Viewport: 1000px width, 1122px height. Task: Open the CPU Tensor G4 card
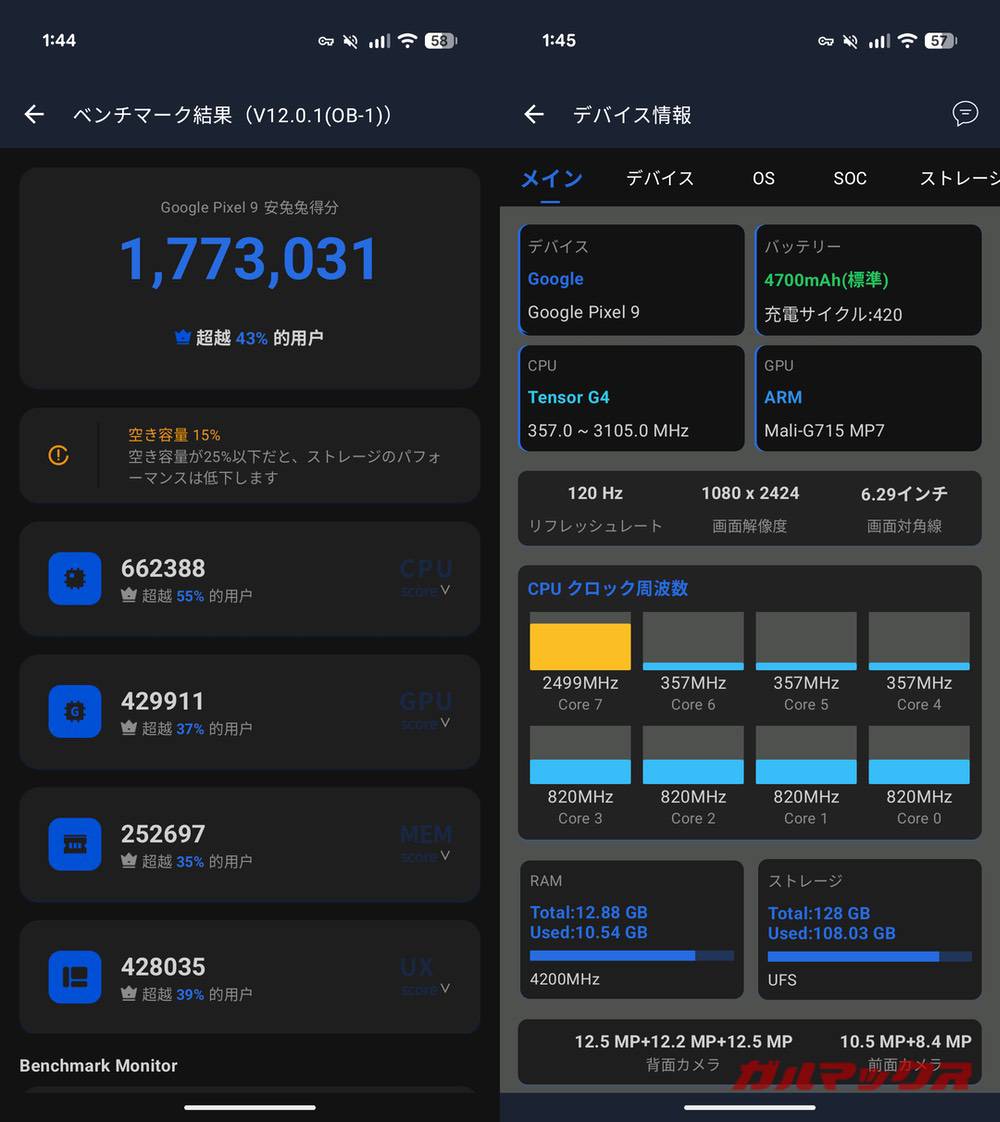point(632,399)
